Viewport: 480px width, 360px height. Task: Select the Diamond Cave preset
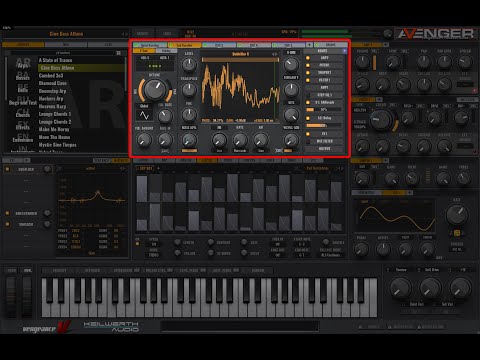53,83
